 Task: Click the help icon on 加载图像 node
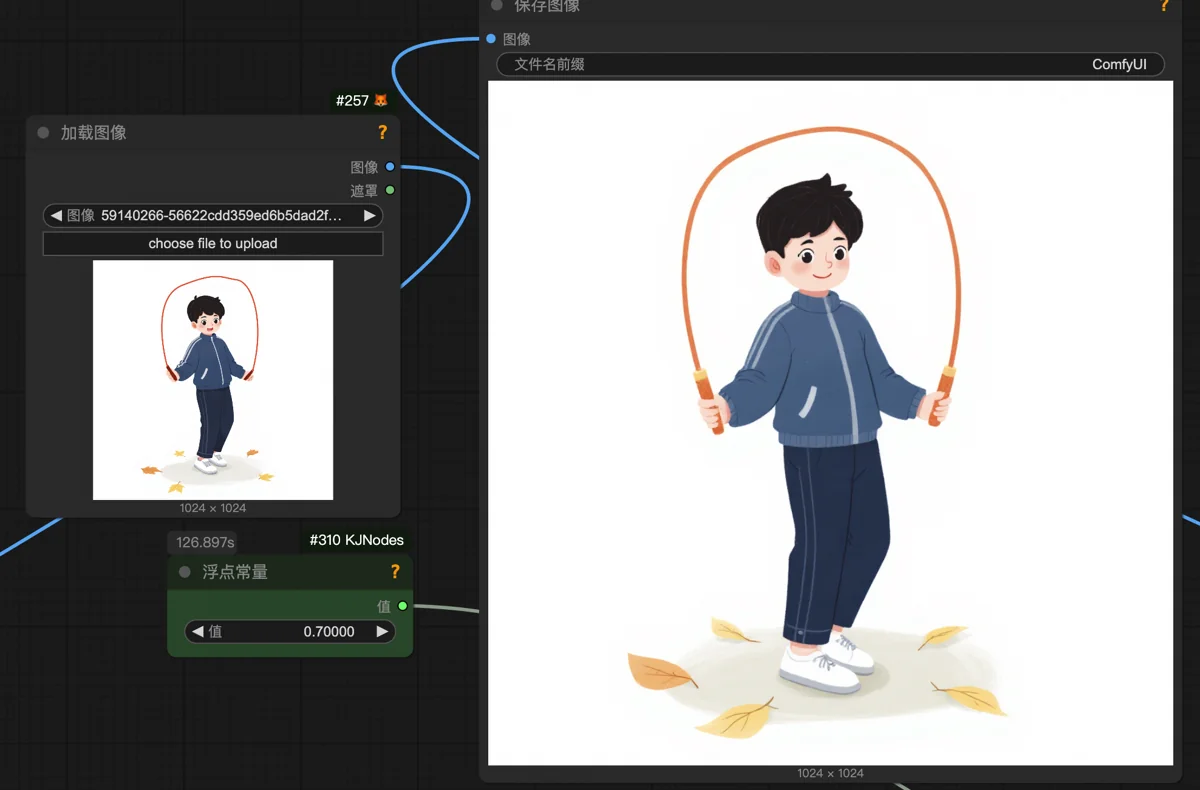[x=382, y=132]
